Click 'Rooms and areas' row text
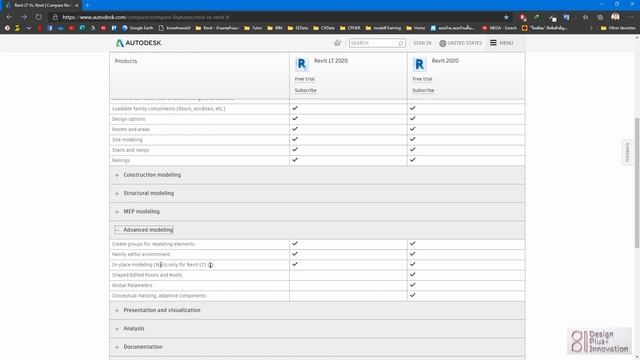Viewport: 640px width, 360px height. tap(131, 129)
